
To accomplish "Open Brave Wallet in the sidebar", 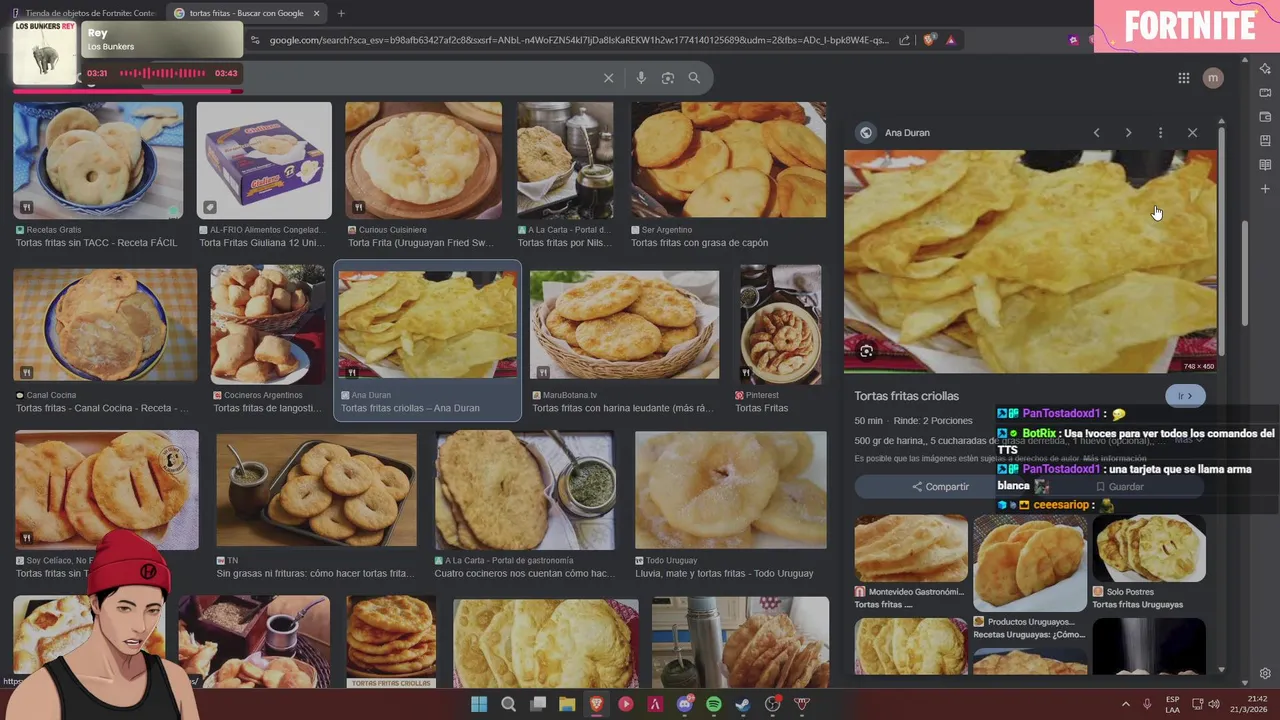I will (1265, 117).
